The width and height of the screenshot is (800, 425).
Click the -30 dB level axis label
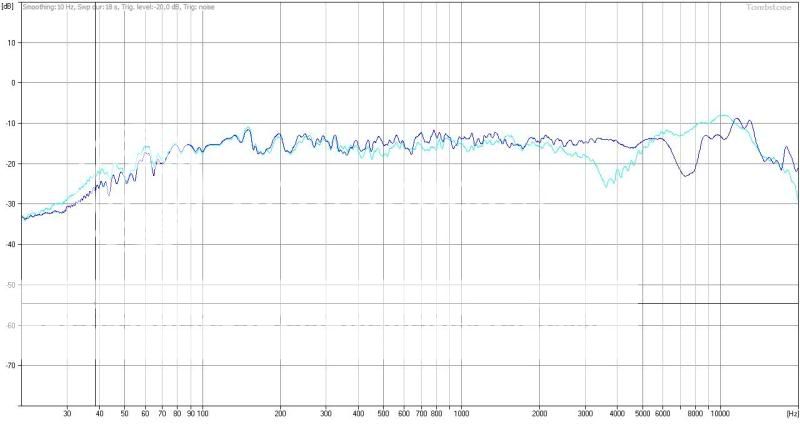[x=10, y=204]
